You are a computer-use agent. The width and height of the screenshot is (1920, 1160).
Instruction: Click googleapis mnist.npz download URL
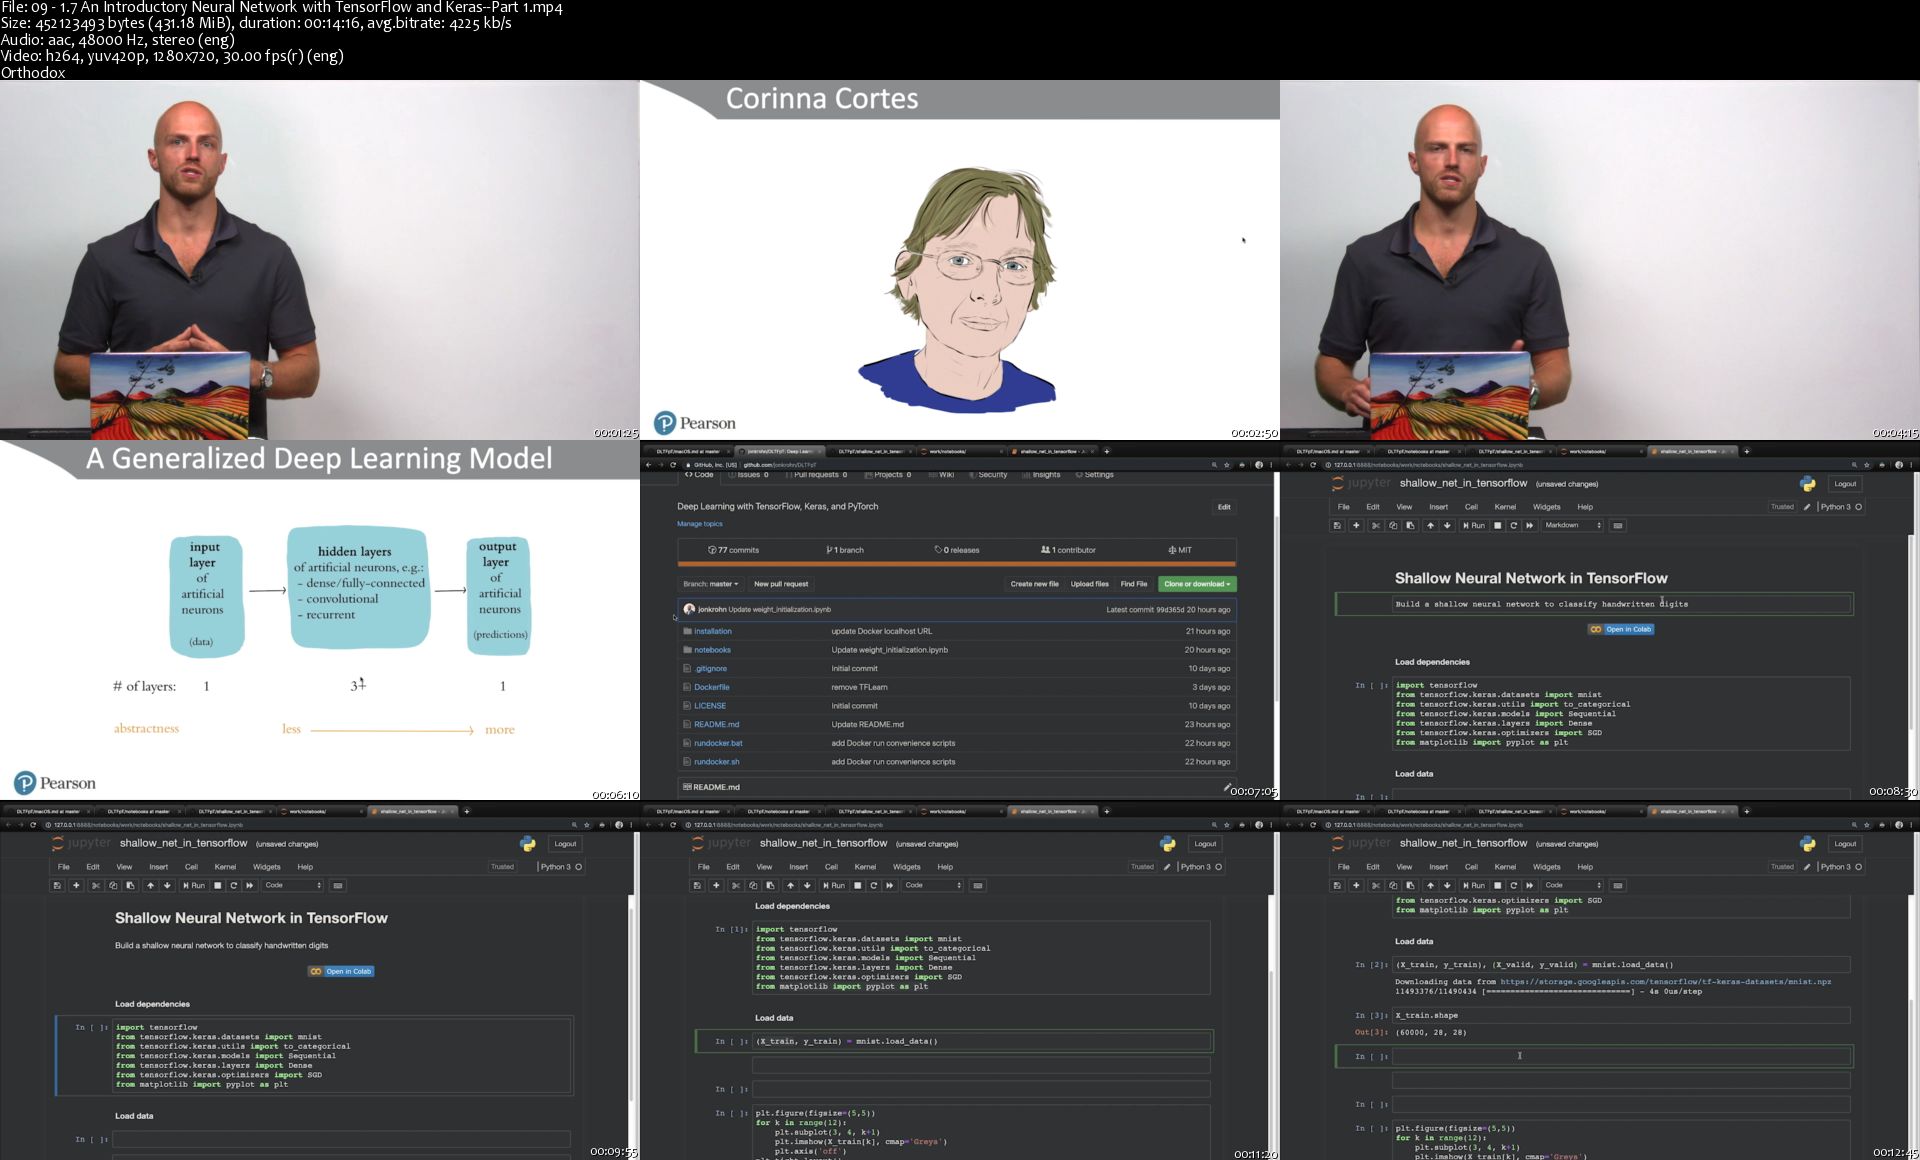click(1666, 982)
